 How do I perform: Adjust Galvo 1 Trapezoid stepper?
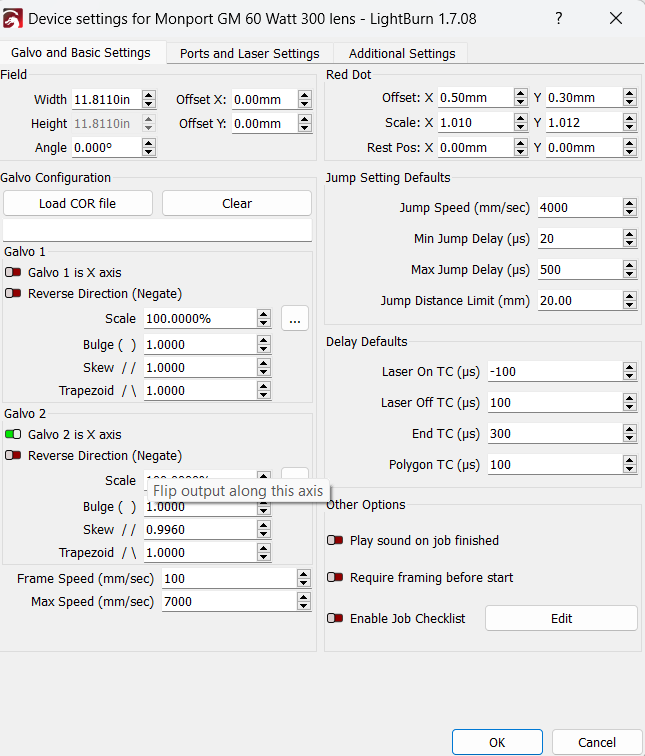click(x=264, y=391)
